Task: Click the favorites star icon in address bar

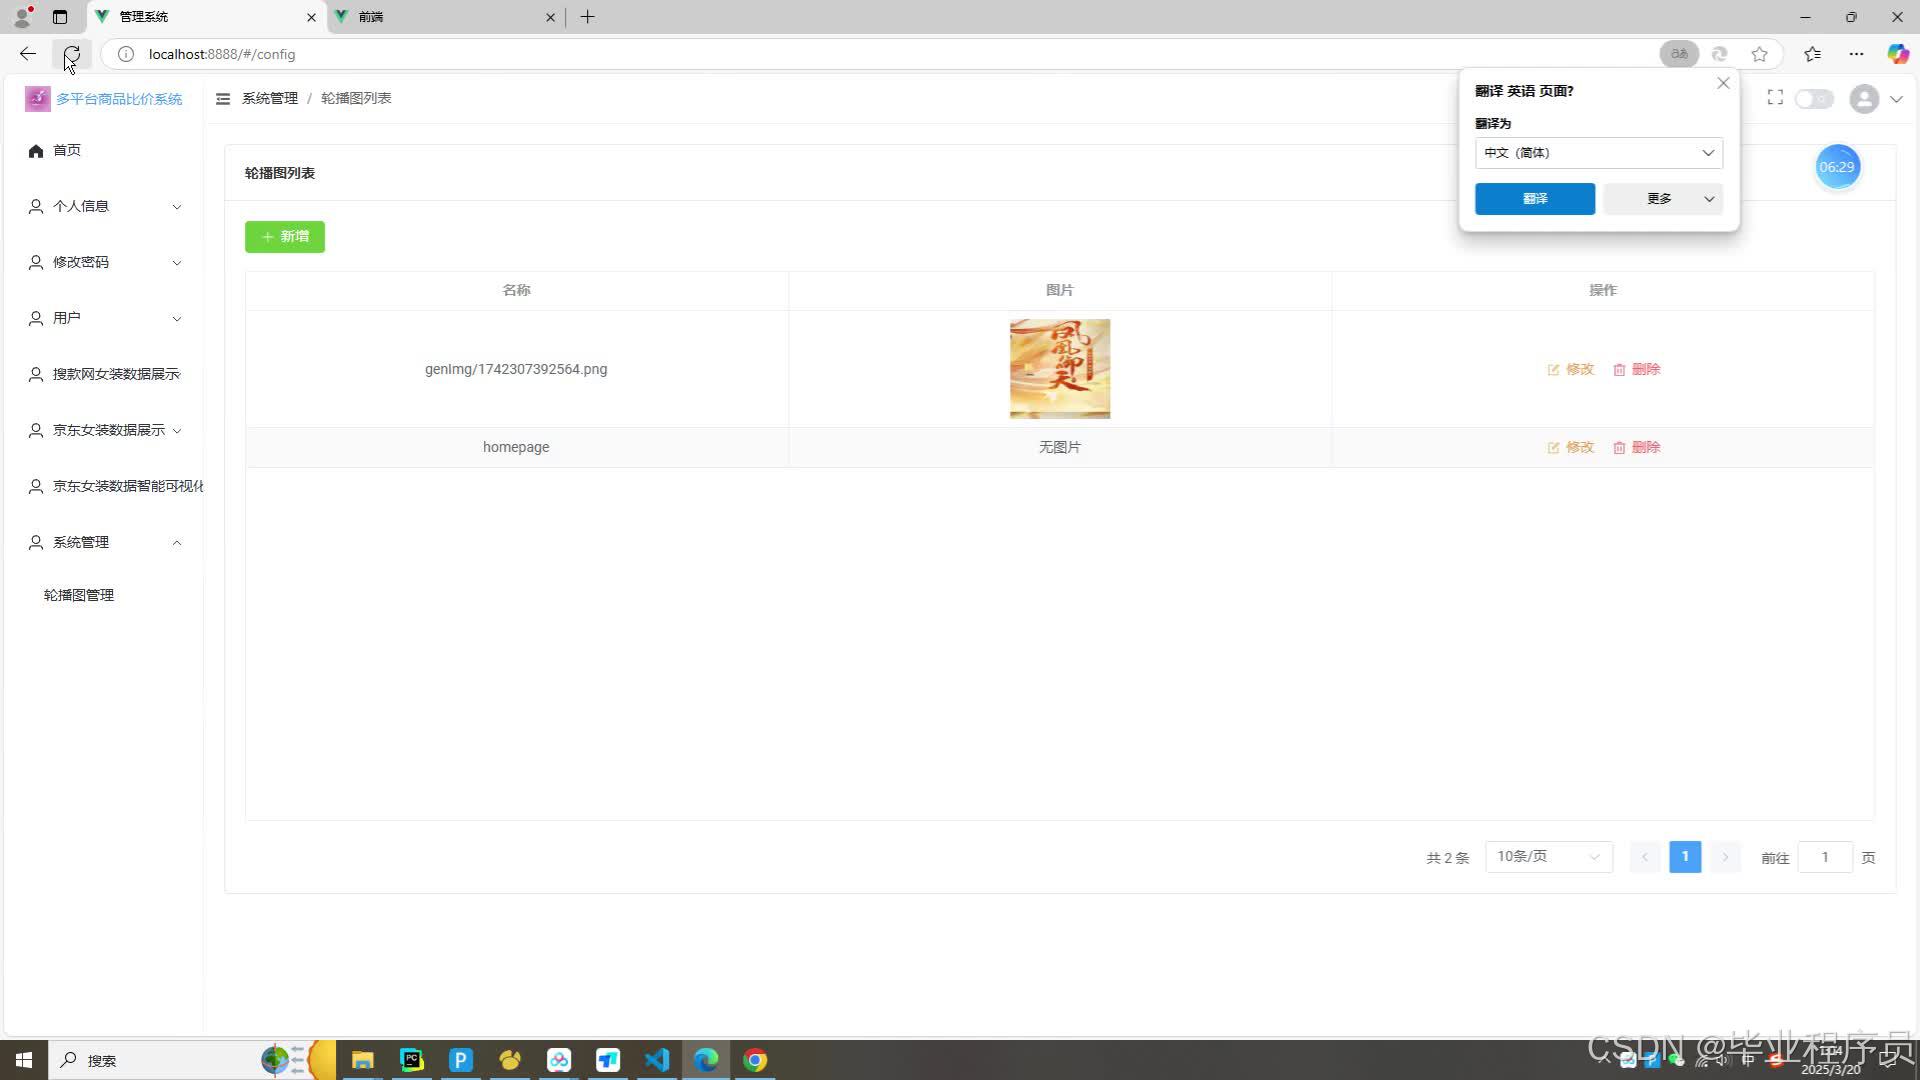Action: [x=1759, y=54]
